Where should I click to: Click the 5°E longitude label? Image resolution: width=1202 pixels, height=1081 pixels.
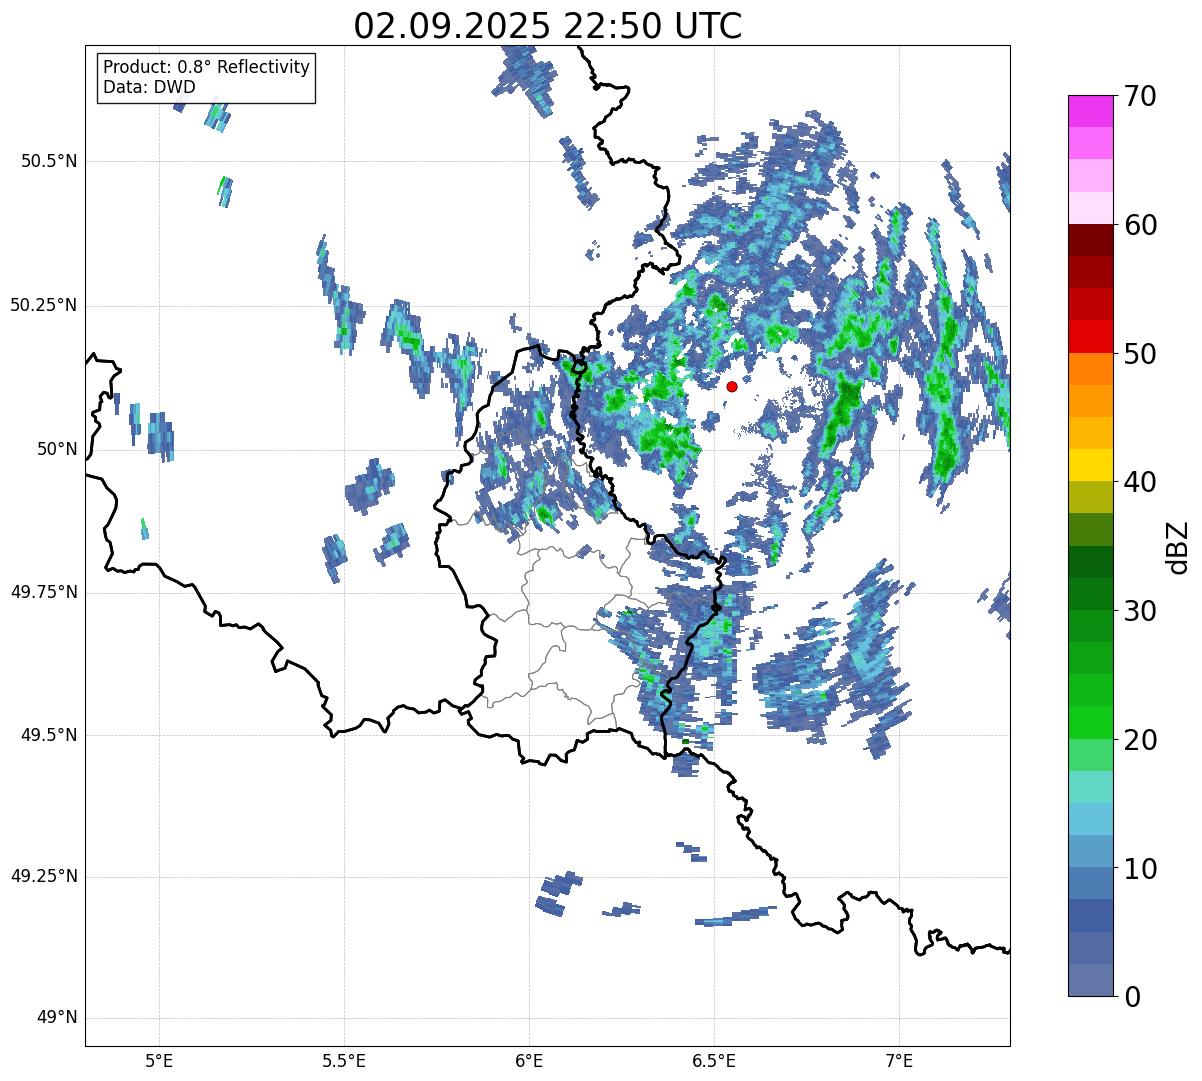pyautogui.click(x=159, y=1060)
